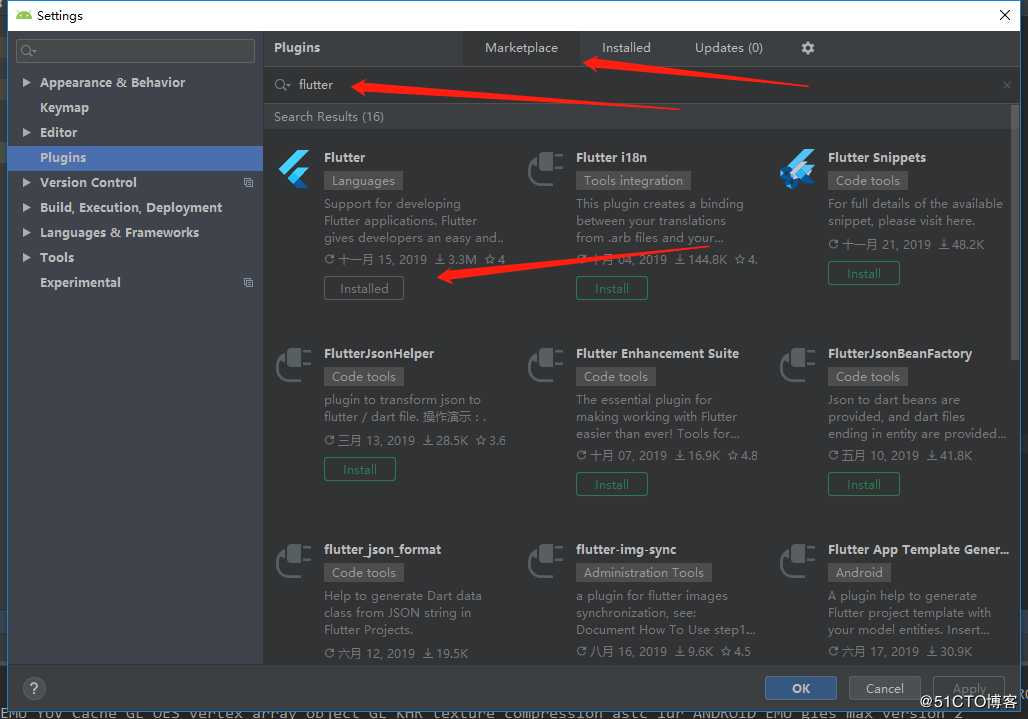Open the Updates (0) tab
Screen dimensions: 1028x719
tap(728, 48)
